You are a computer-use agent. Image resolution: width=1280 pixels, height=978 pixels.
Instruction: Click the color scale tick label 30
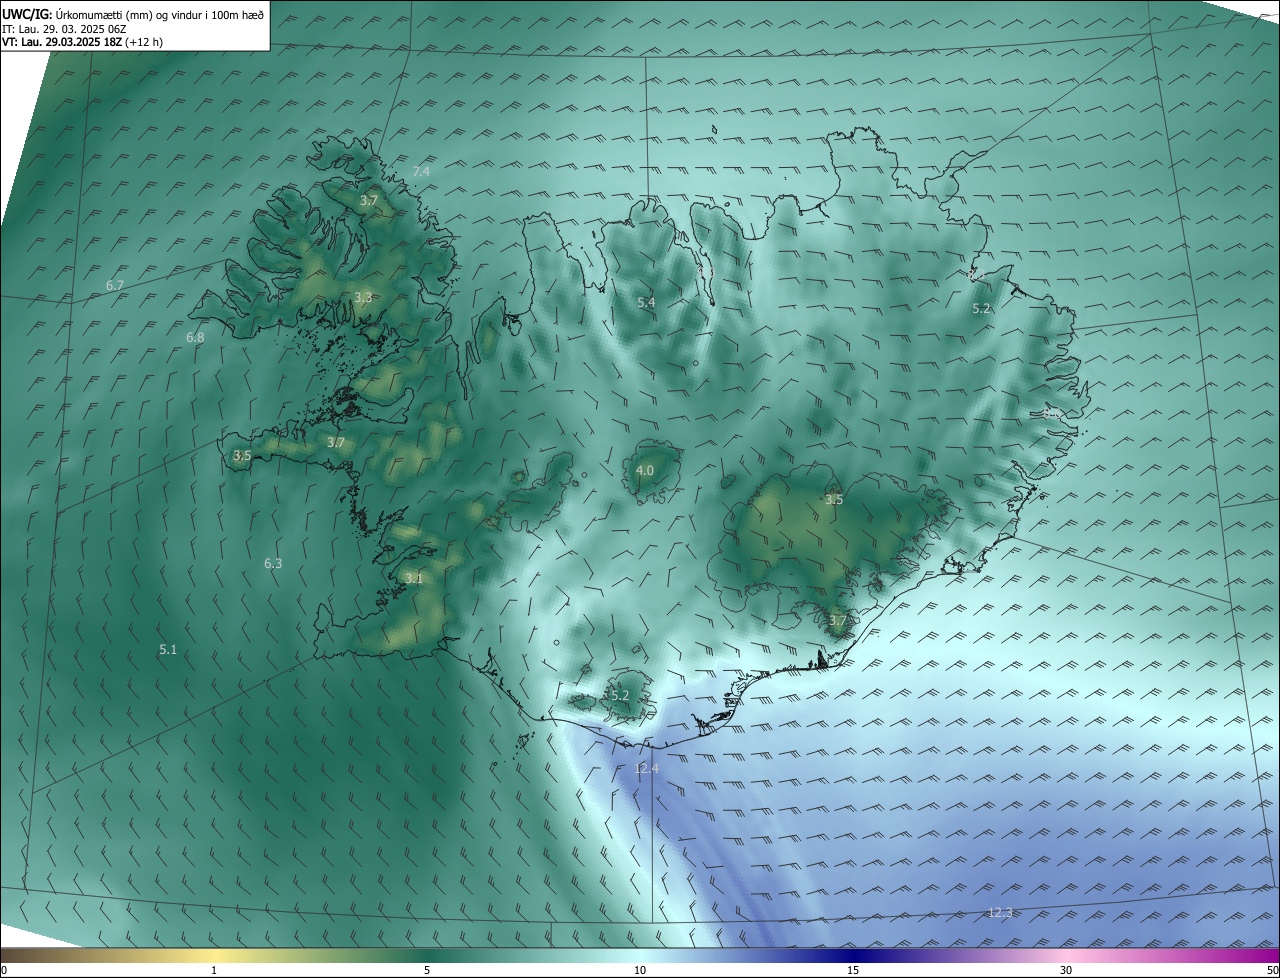coord(1066,970)
